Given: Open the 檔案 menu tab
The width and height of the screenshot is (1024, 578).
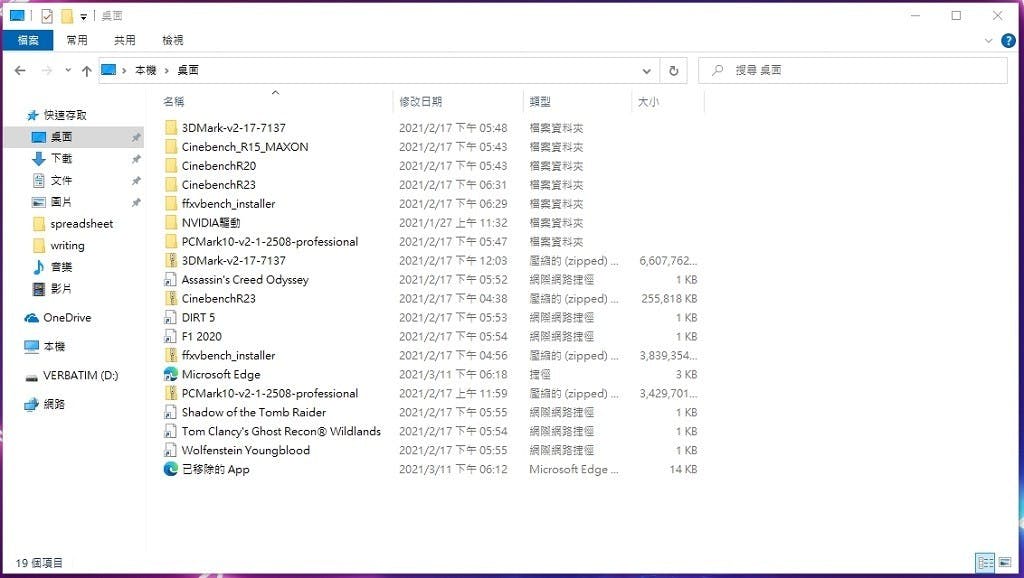Looking at the screenshot, I should point(27,40).
